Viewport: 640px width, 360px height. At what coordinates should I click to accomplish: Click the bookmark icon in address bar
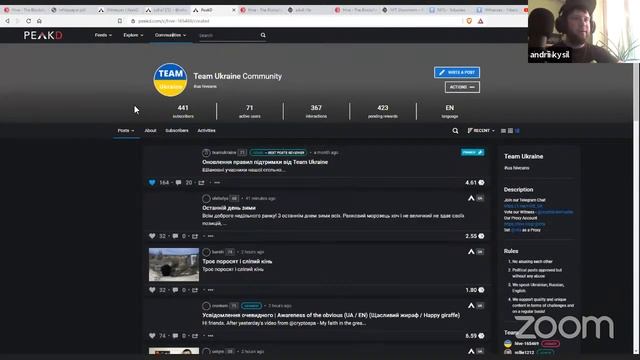click(120, 21)
